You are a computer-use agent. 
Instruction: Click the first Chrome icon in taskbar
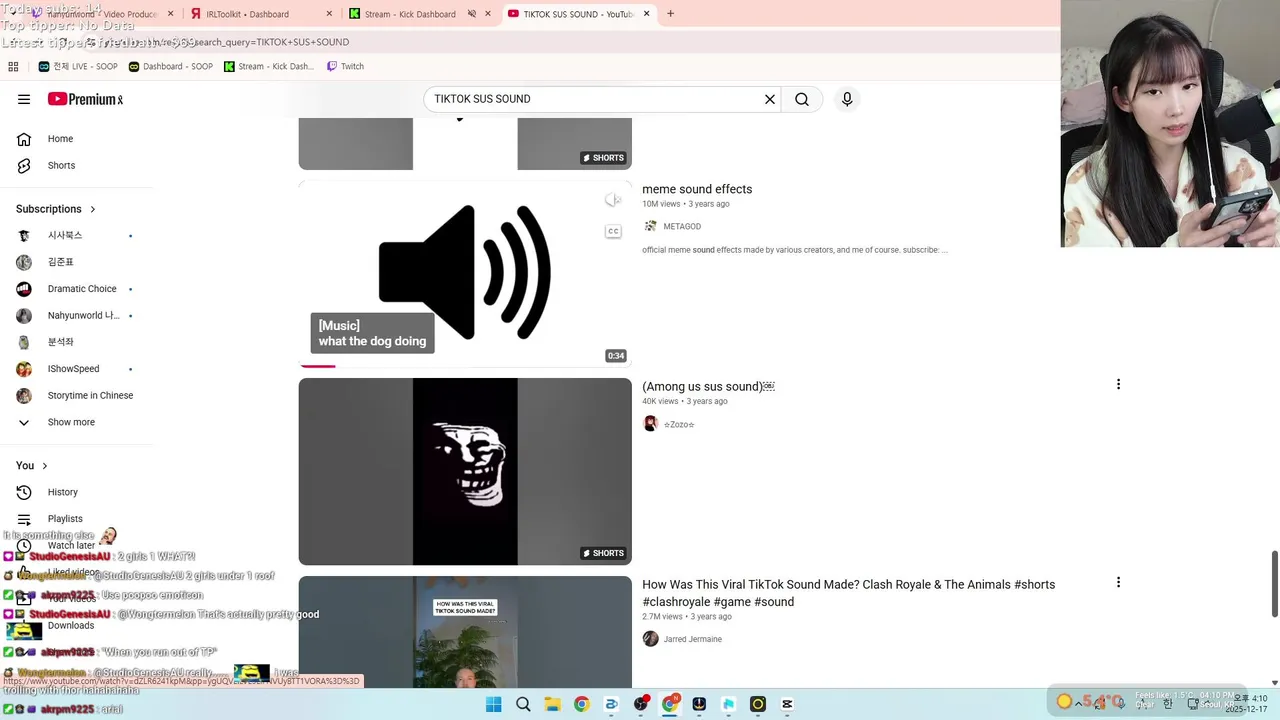[581, 704]
